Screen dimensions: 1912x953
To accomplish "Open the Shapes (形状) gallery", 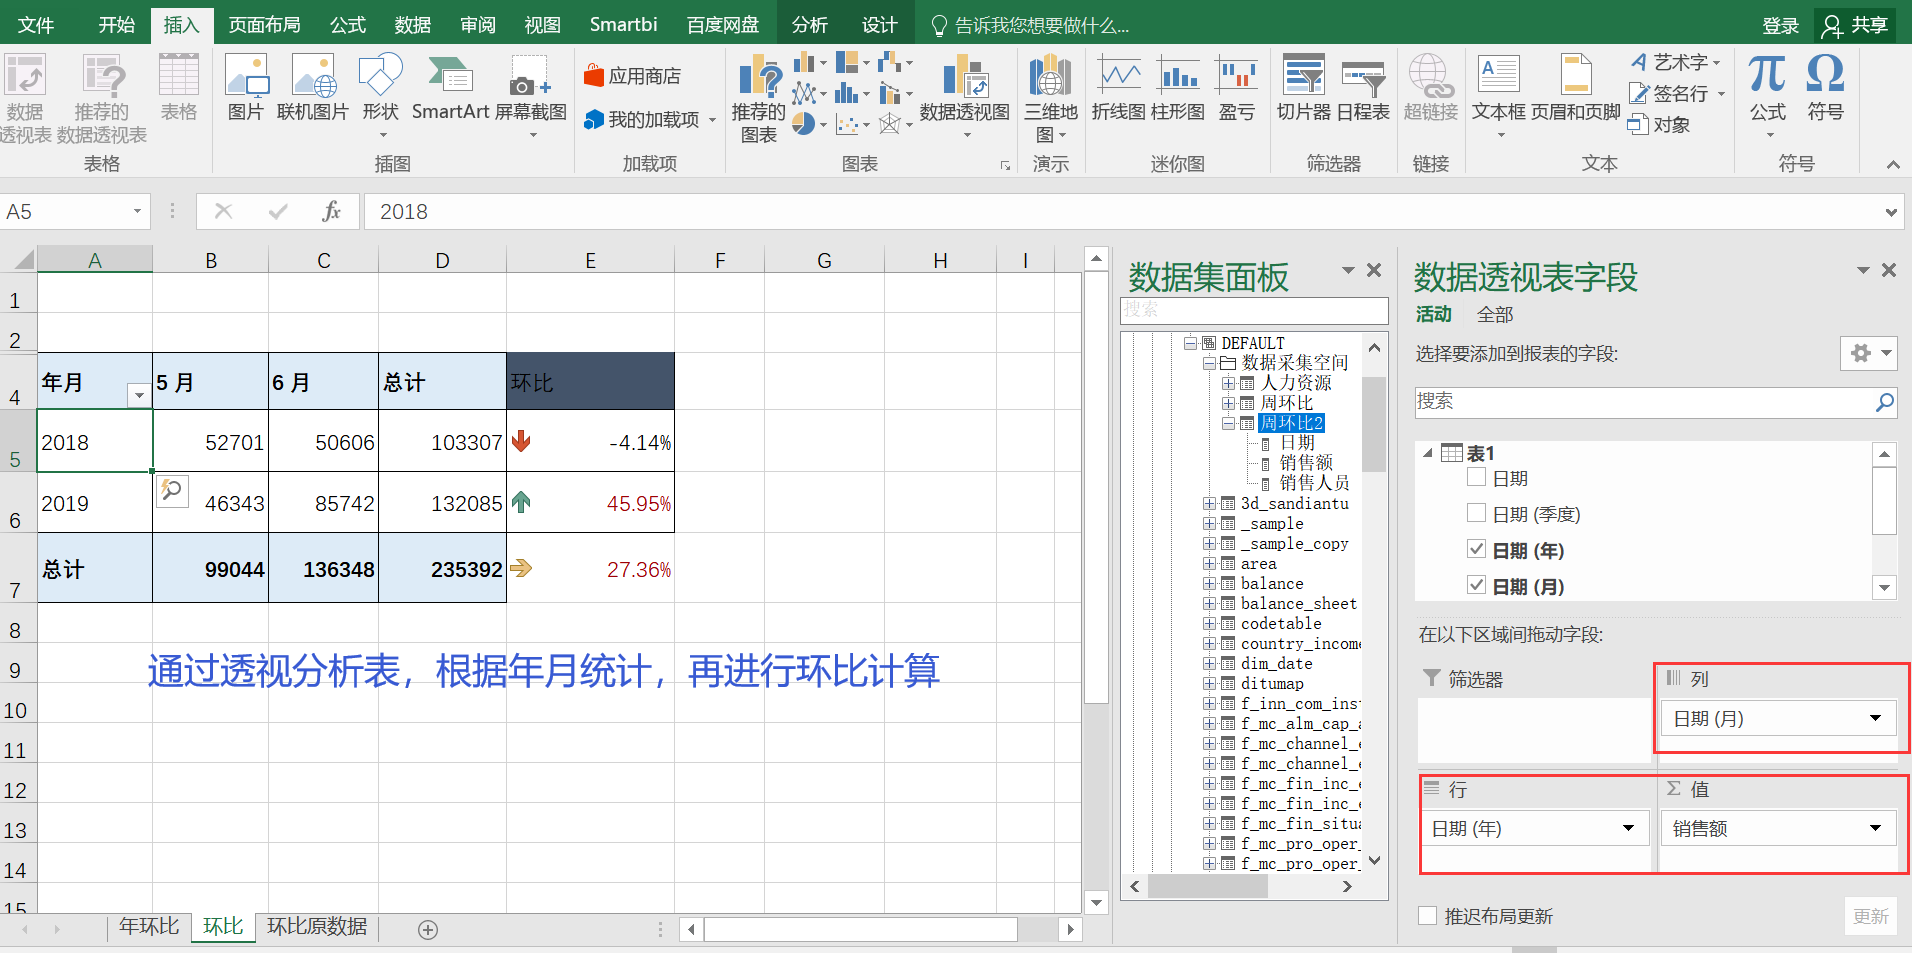I will [x=380, y=95].
